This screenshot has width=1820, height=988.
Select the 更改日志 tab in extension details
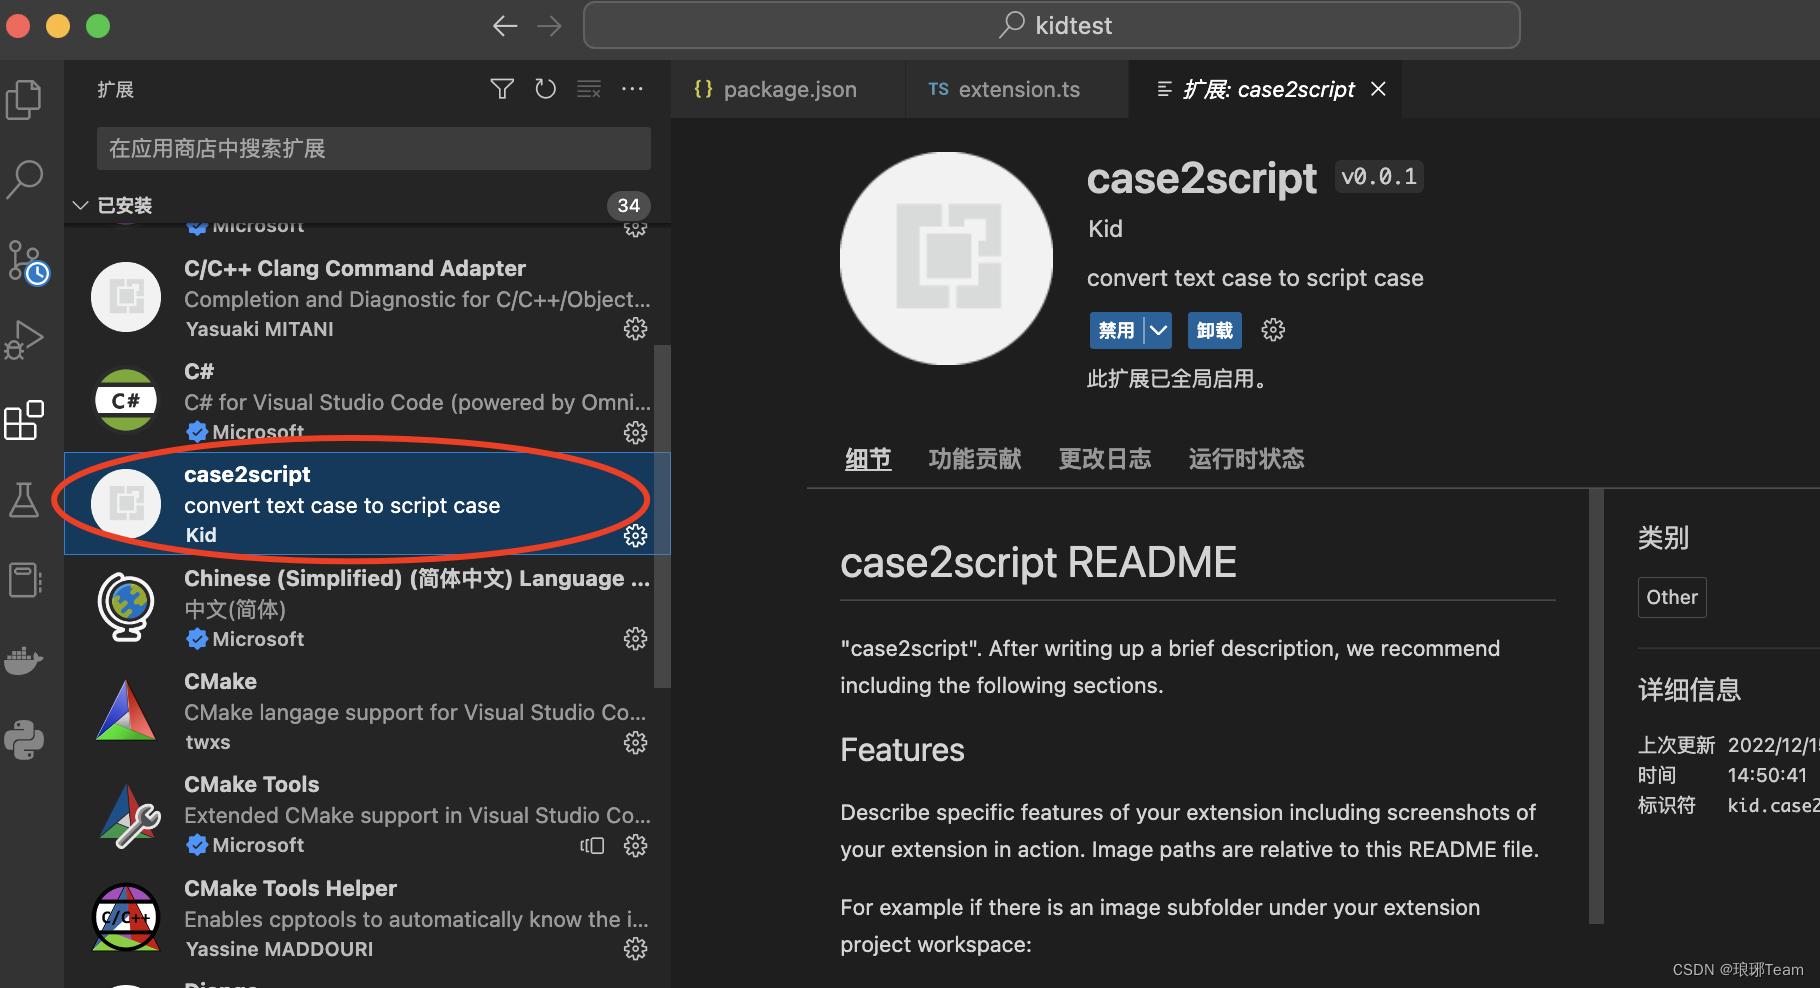(1104, 458)
